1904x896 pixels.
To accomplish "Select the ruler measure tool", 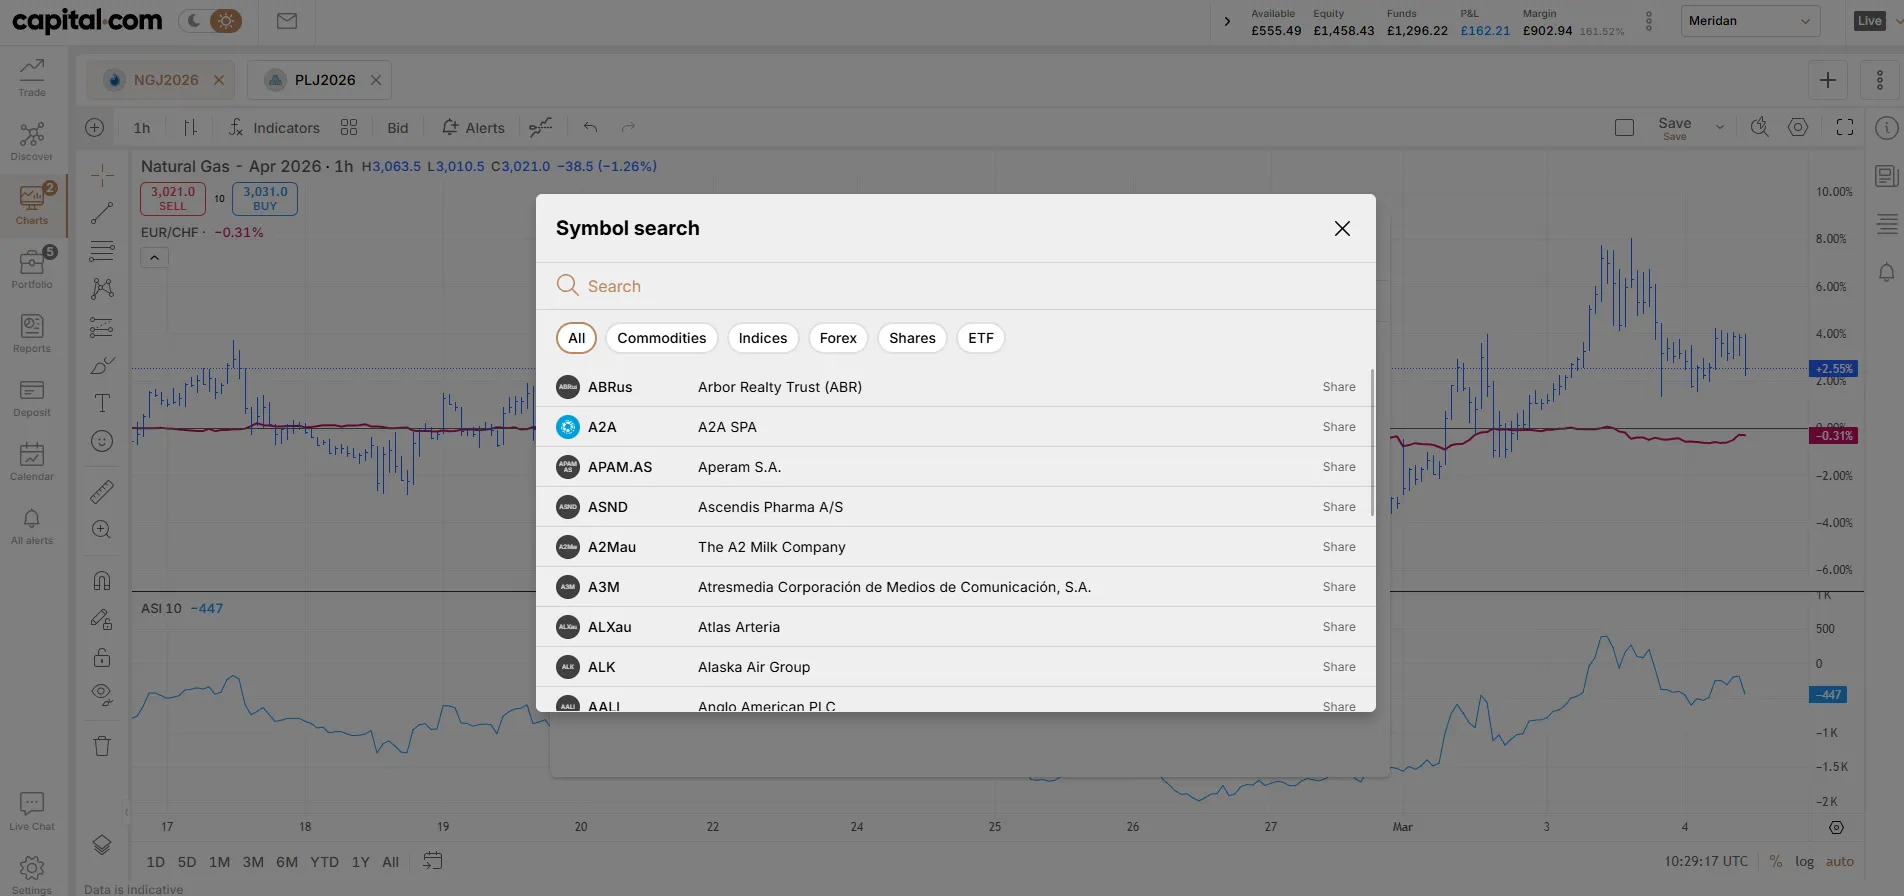I will click(x=102, y=491).
